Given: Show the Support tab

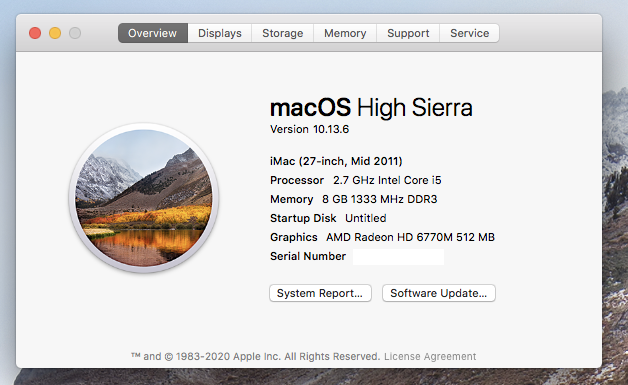Looking at the screenshot, I should (408, 33).
